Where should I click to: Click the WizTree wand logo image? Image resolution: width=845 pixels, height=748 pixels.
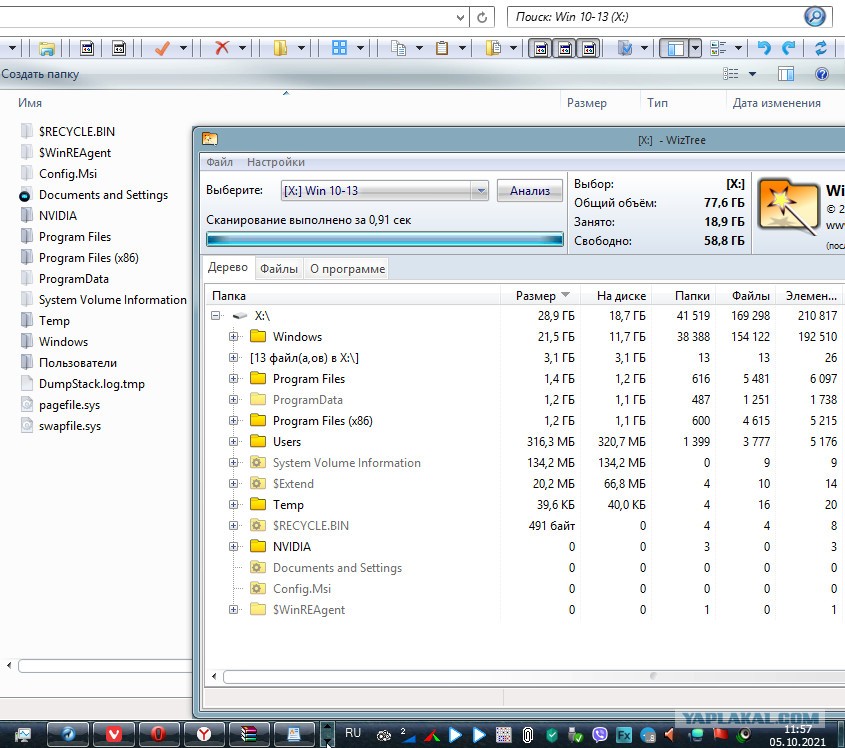click(787, 207)
